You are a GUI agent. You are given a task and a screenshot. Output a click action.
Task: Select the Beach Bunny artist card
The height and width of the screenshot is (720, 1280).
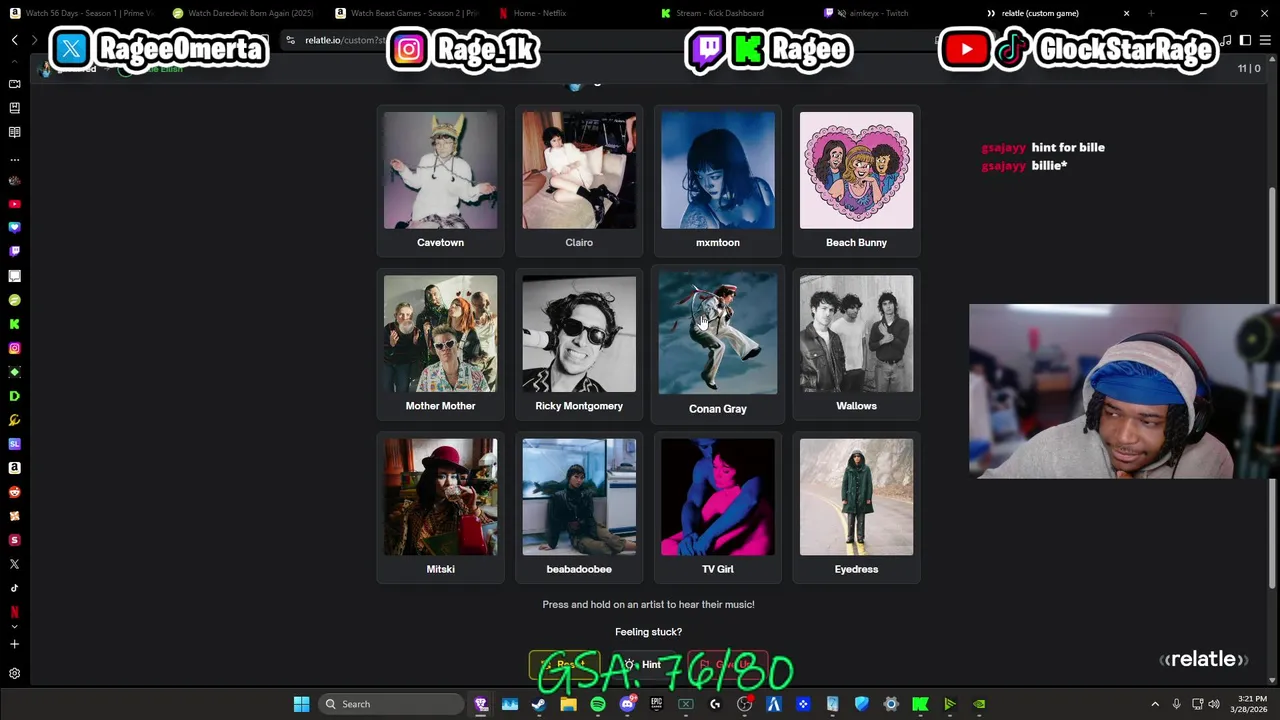856,181
